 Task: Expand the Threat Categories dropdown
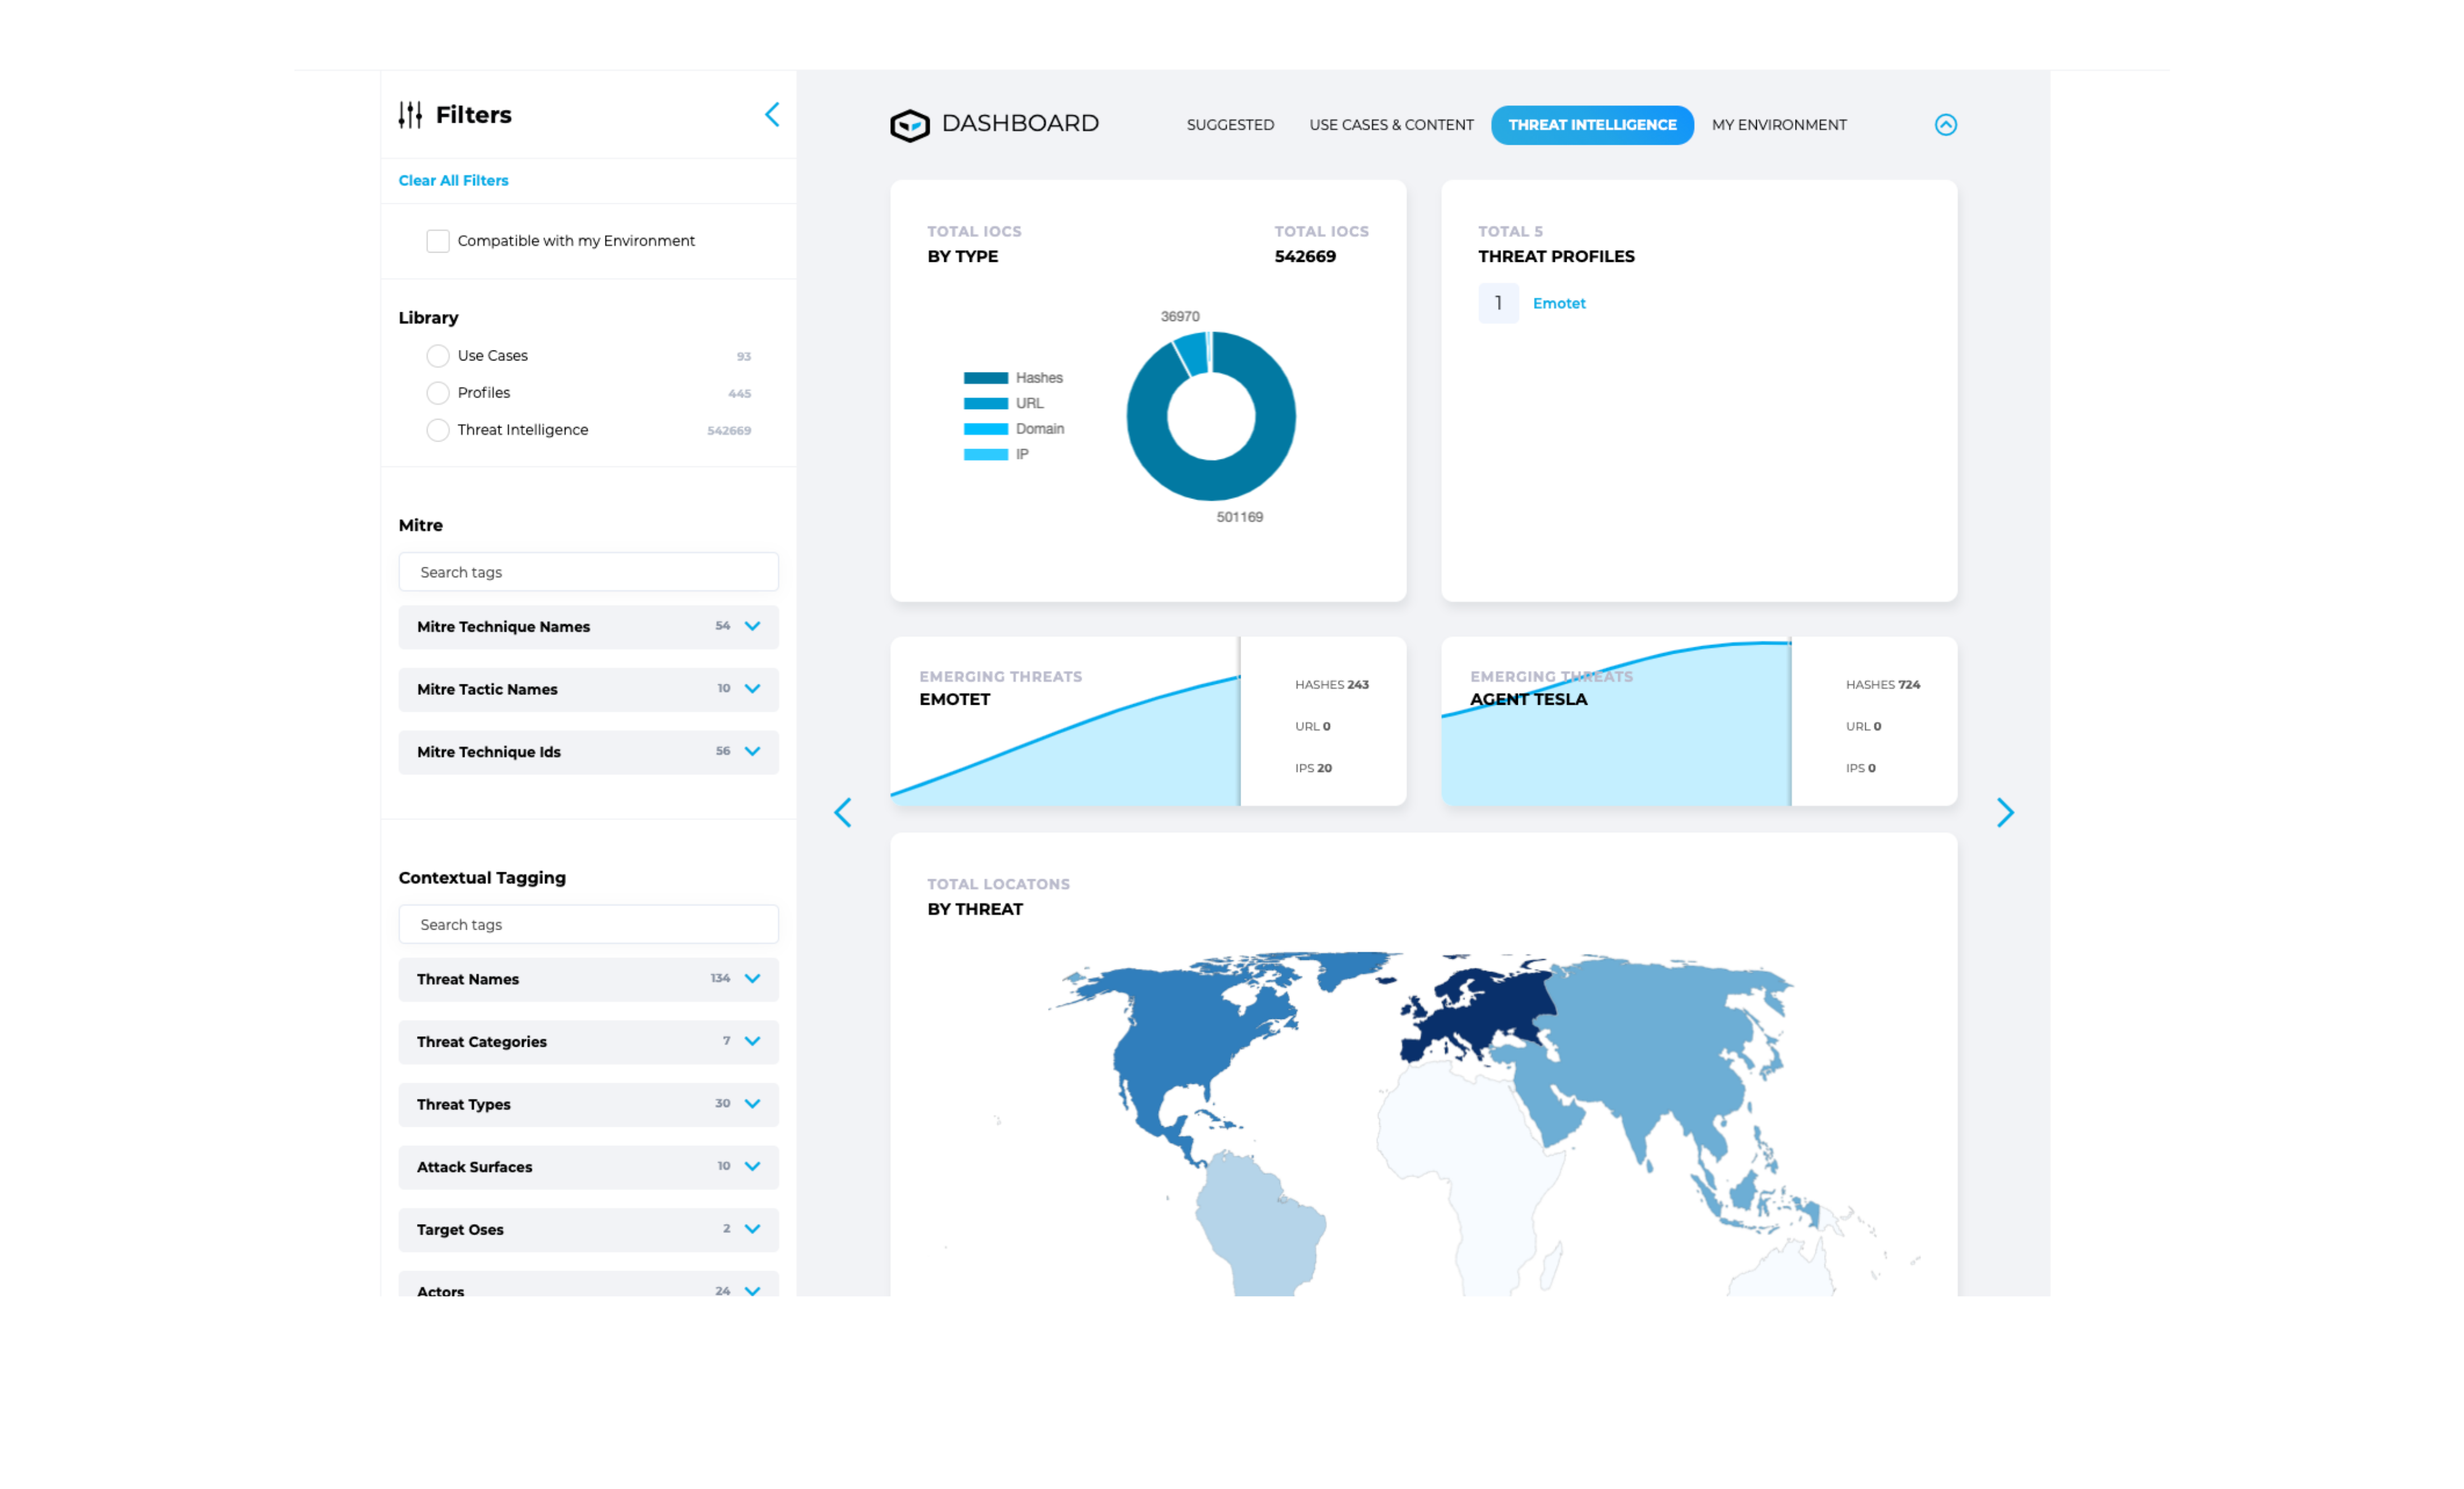pyautogui.click(x=752, y=1041)
